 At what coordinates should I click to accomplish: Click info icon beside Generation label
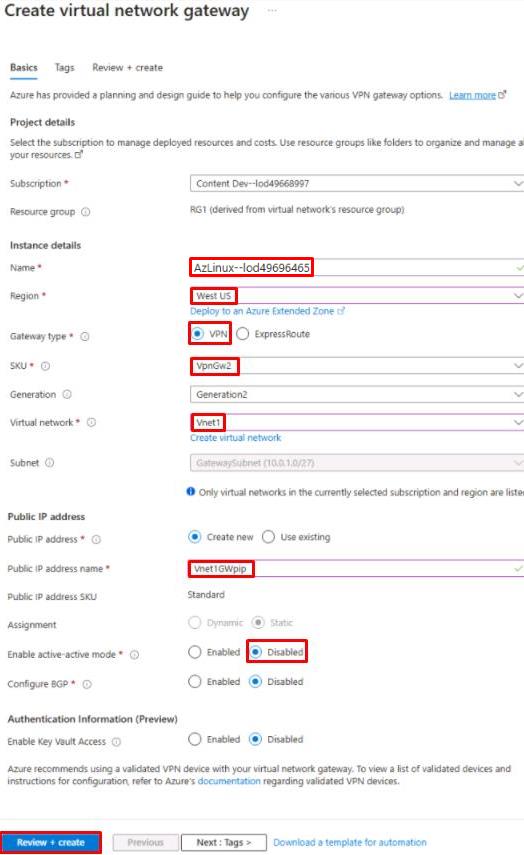click(x=67, y=395)
